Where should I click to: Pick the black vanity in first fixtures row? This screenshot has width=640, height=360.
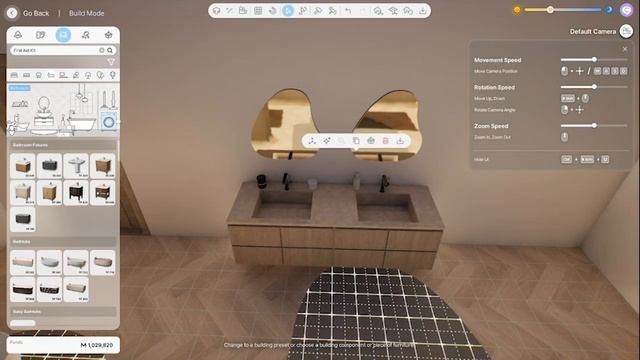coord(49,166)
